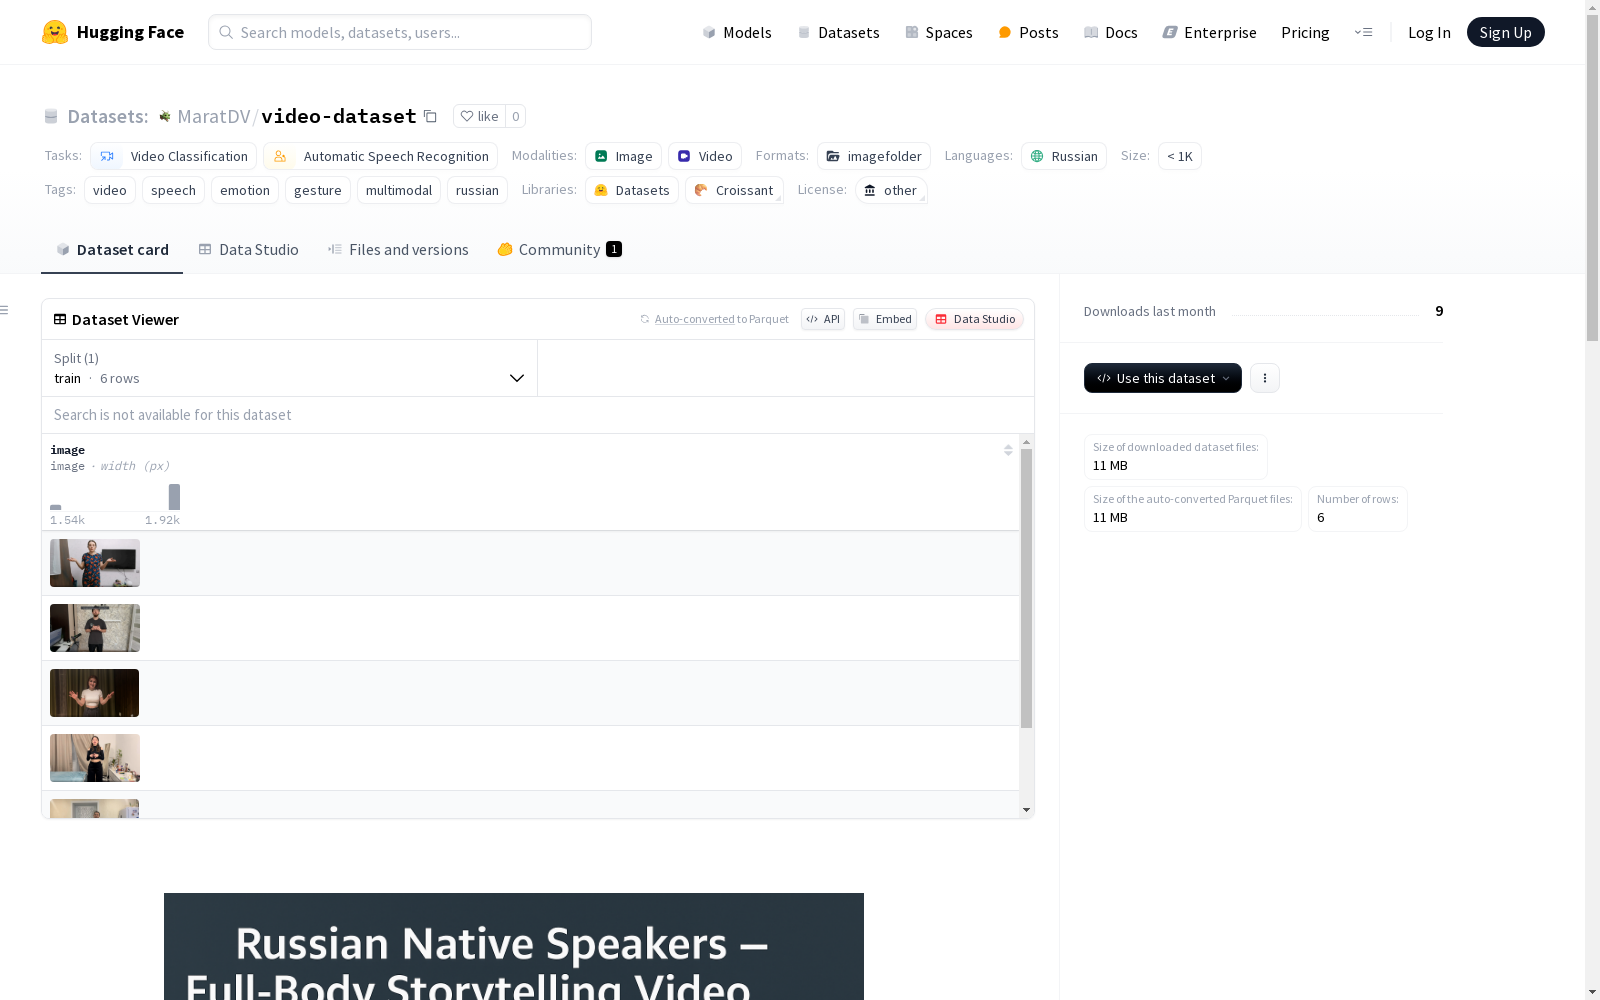Click the small left width histogram bar

pos(56,507)
